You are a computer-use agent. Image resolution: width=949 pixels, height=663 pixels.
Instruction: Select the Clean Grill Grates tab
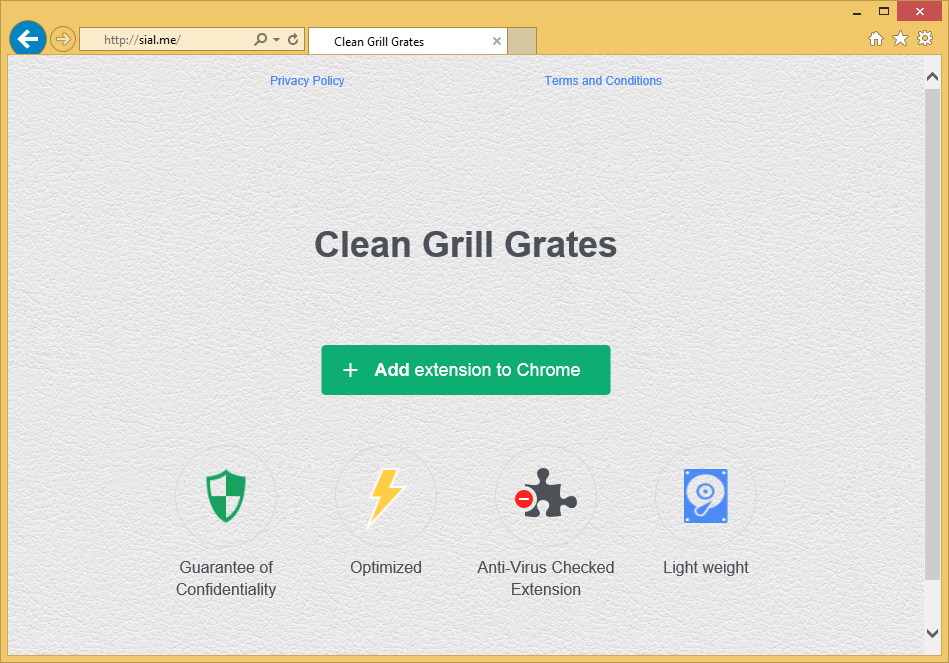tap(408, 41)
